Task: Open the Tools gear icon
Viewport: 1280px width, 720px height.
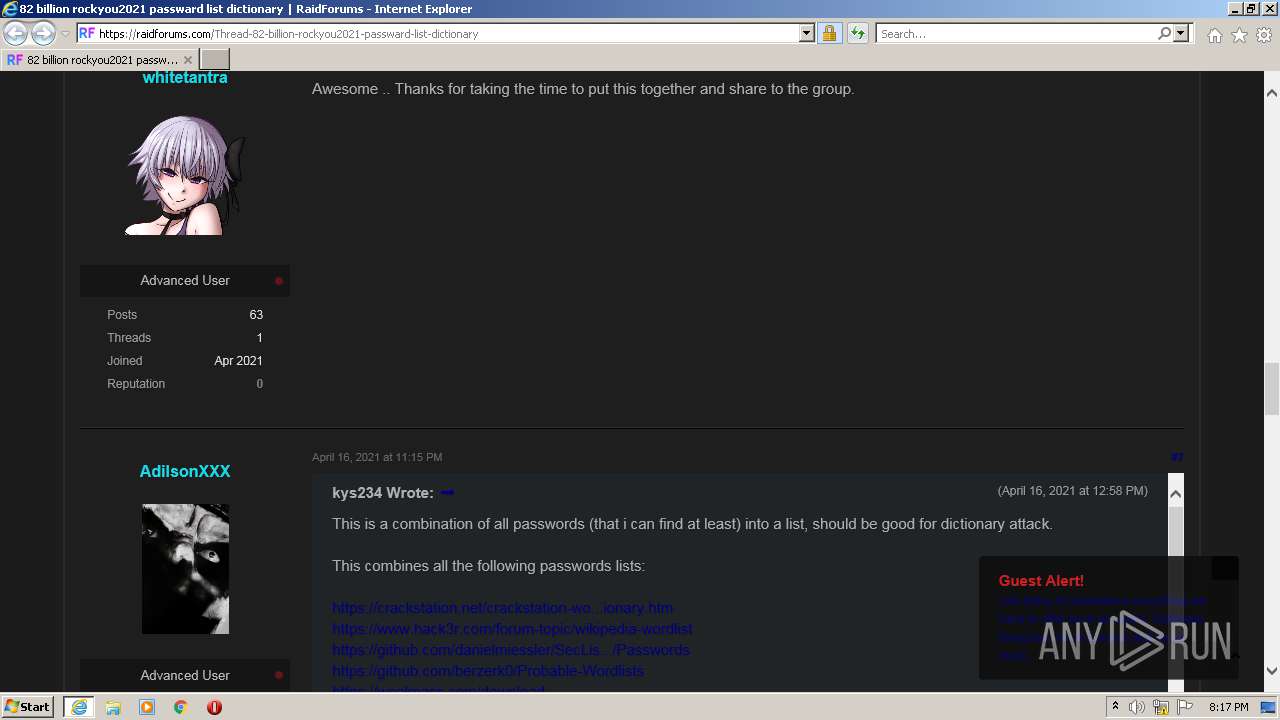Action: coord(1264,35)
